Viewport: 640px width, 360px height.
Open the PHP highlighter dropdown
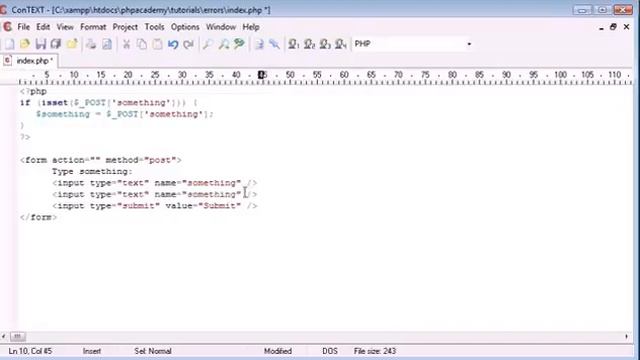[x=469, y=44]
